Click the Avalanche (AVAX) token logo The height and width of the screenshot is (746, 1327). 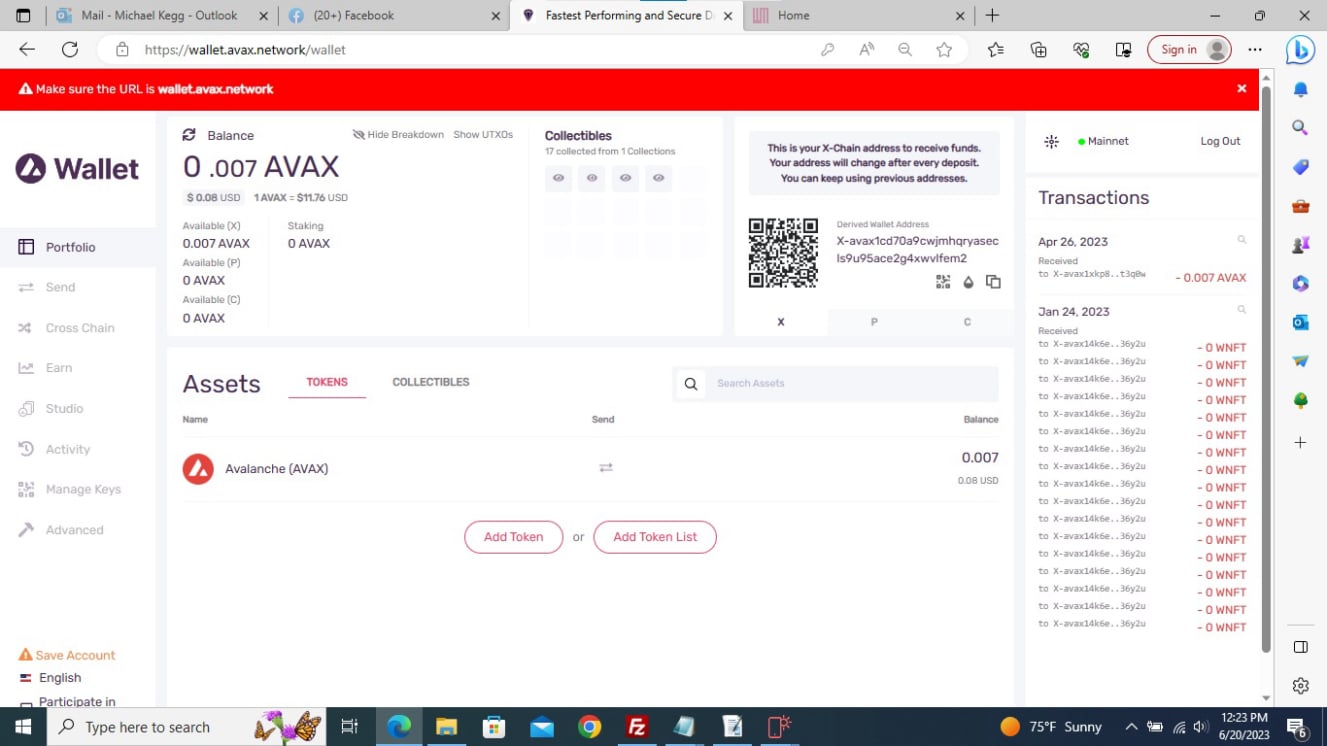[198, 468]
